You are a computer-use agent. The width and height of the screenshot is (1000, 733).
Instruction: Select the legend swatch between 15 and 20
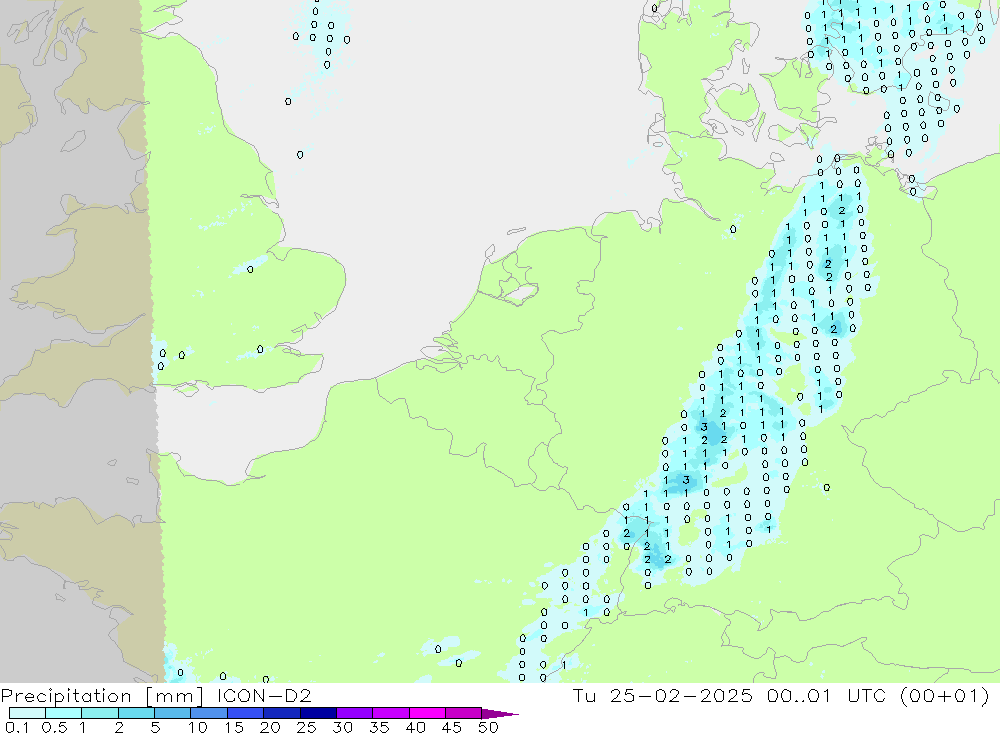pyautogui.click(x=246, y=713)
